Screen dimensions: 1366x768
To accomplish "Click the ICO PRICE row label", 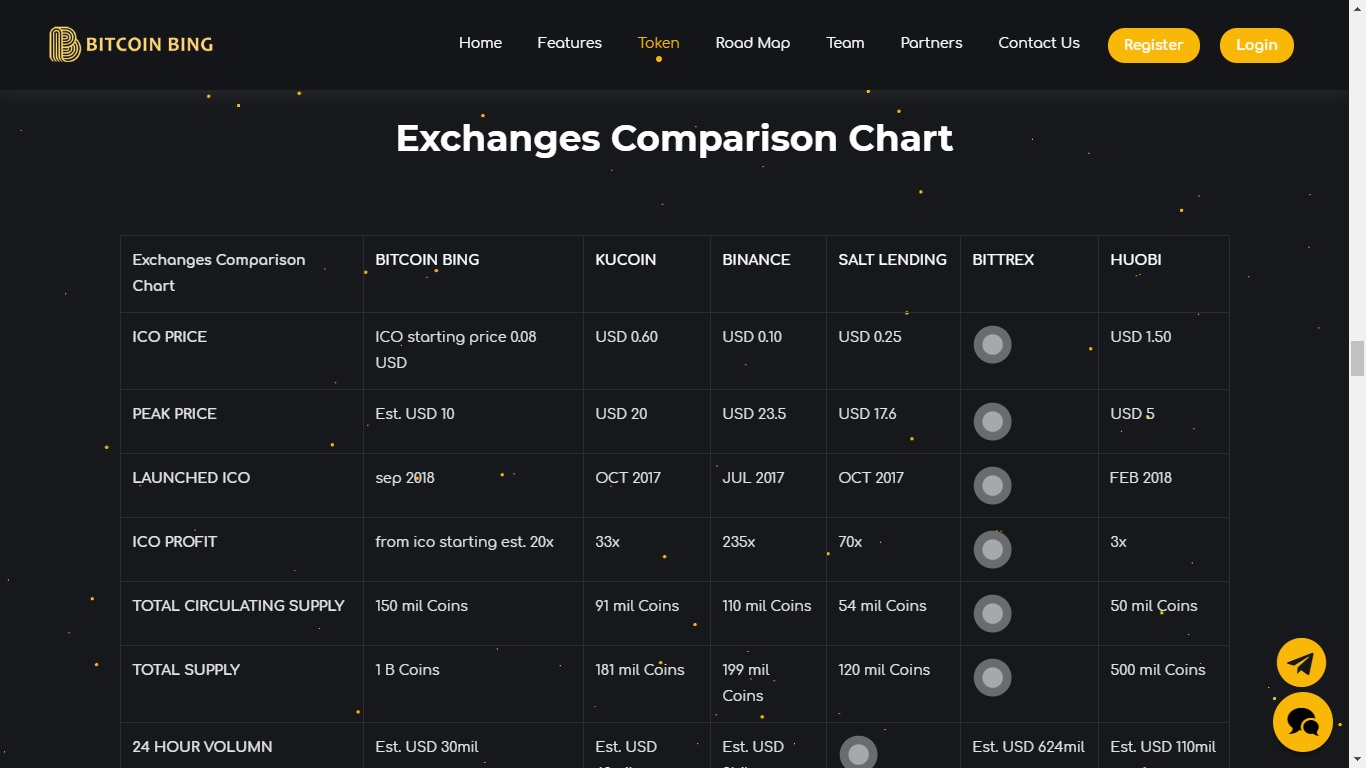I will (x=169, y=337).
